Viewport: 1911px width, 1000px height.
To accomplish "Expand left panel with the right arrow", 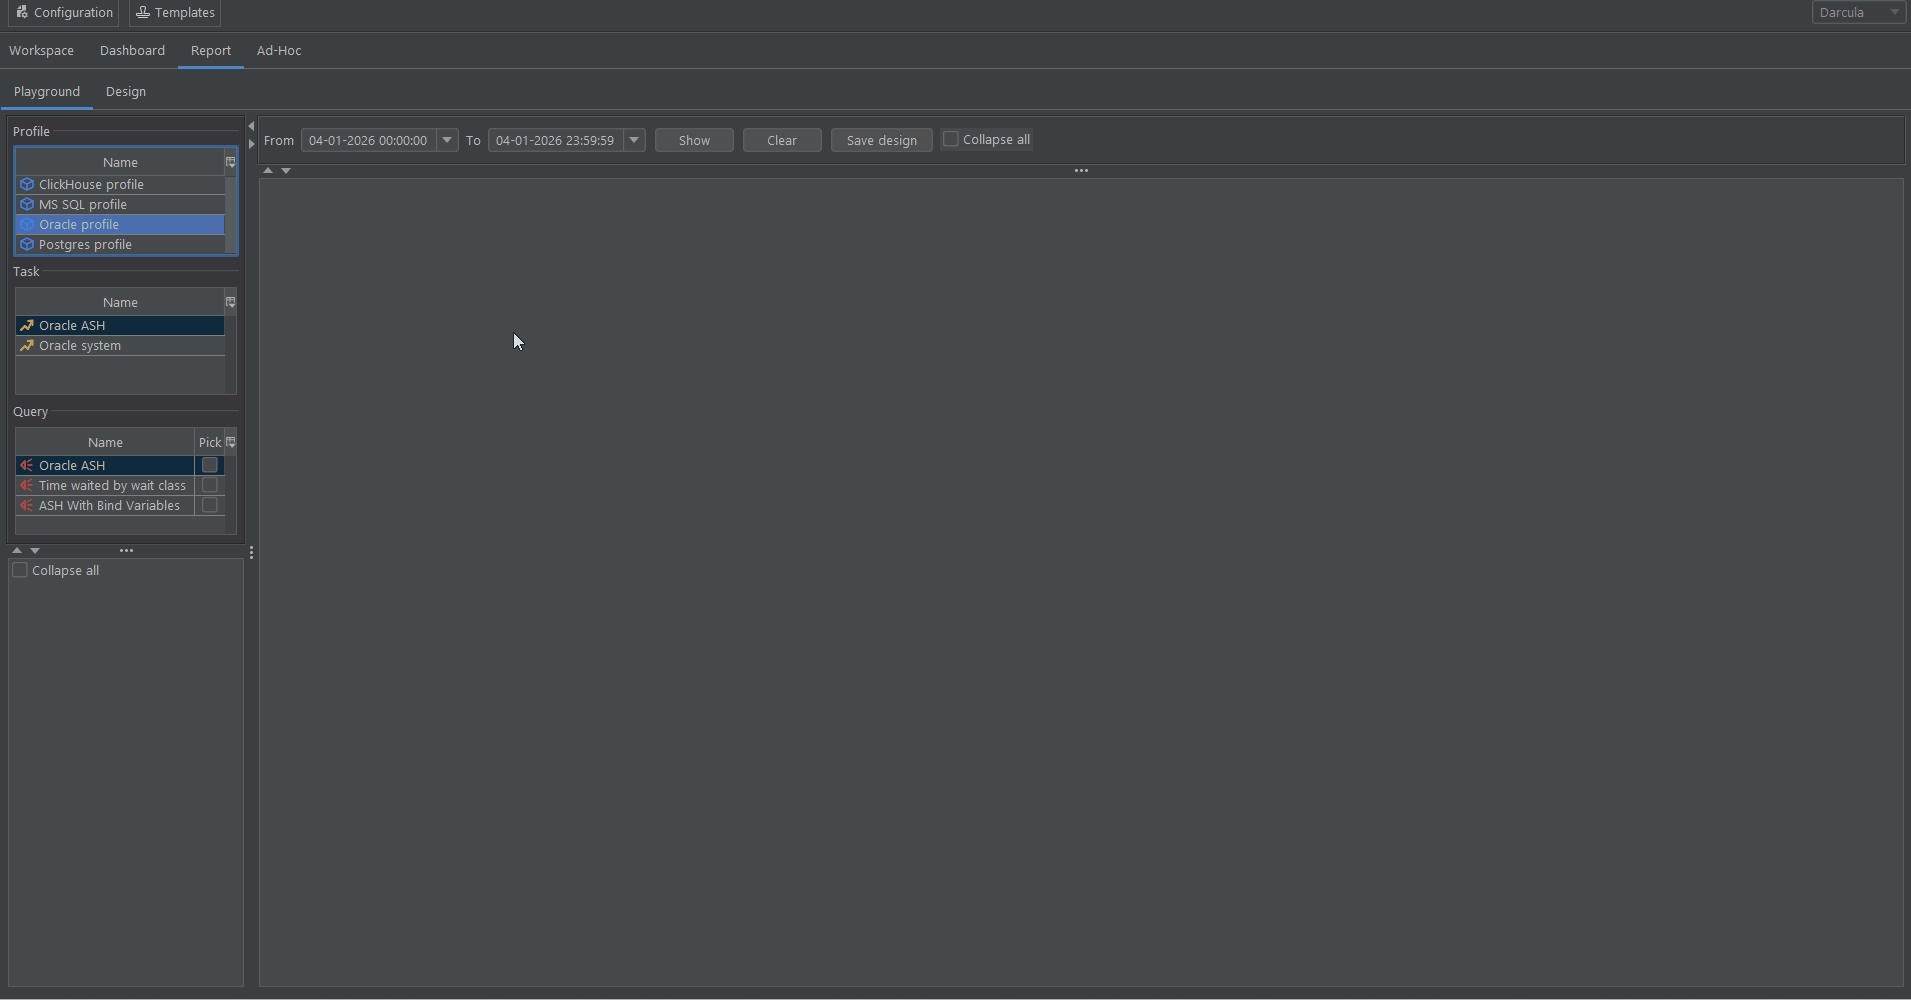I will (x=251, y=144).
